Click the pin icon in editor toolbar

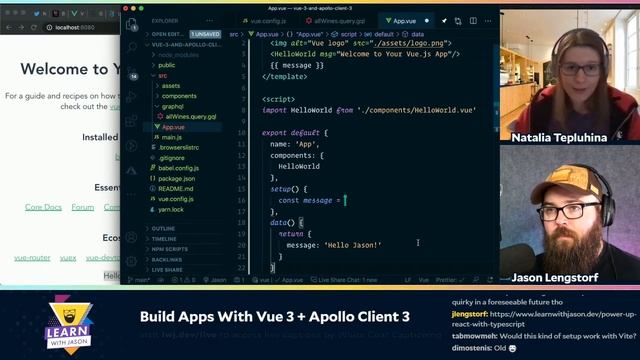444,21
